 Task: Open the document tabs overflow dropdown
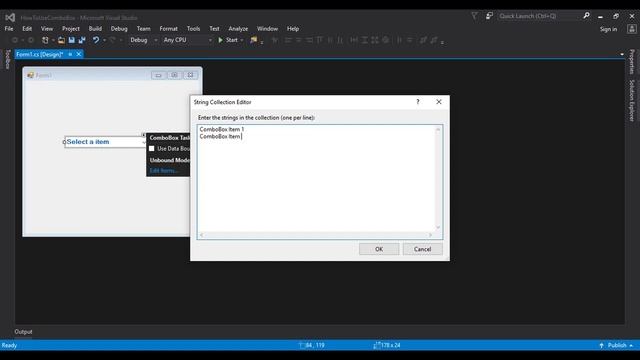point(622,54)
